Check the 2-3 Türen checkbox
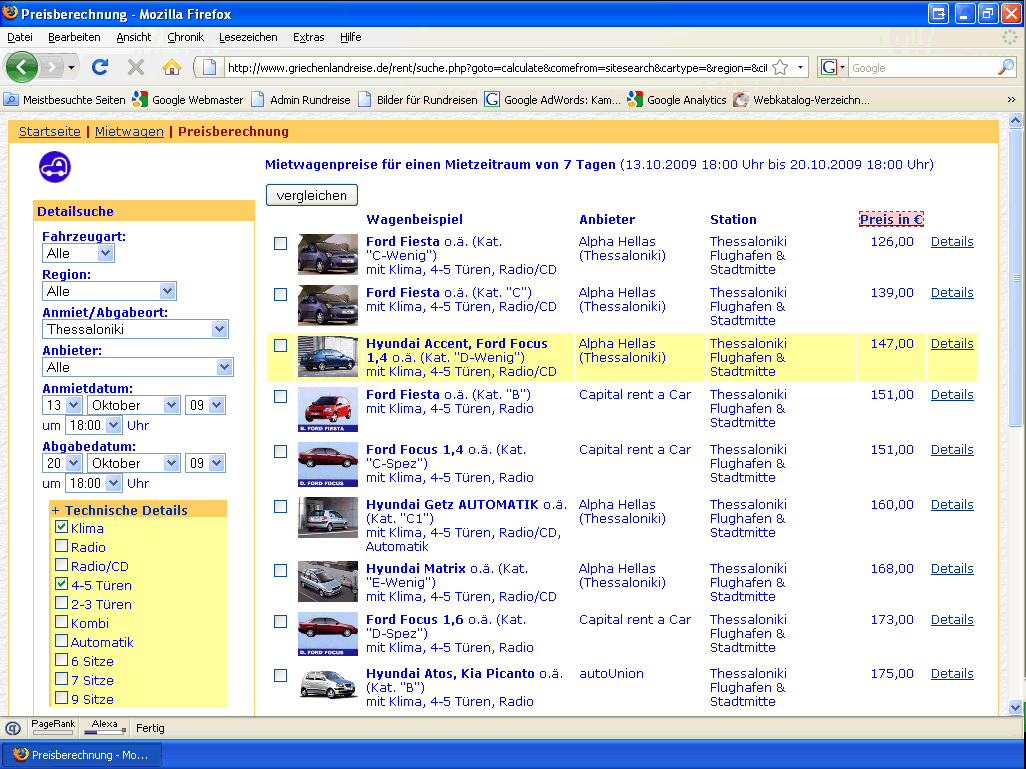The image size is (1026, 769). (62, 603)
